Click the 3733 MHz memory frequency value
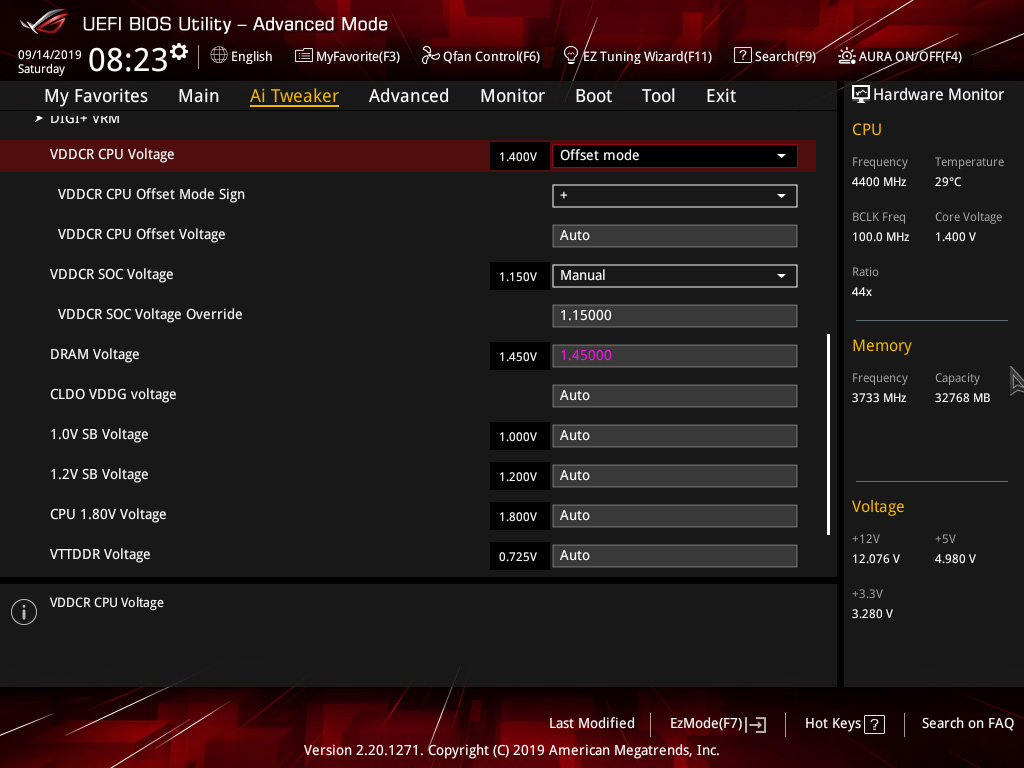Screen dimensions: 1024x768 [879, 398]
